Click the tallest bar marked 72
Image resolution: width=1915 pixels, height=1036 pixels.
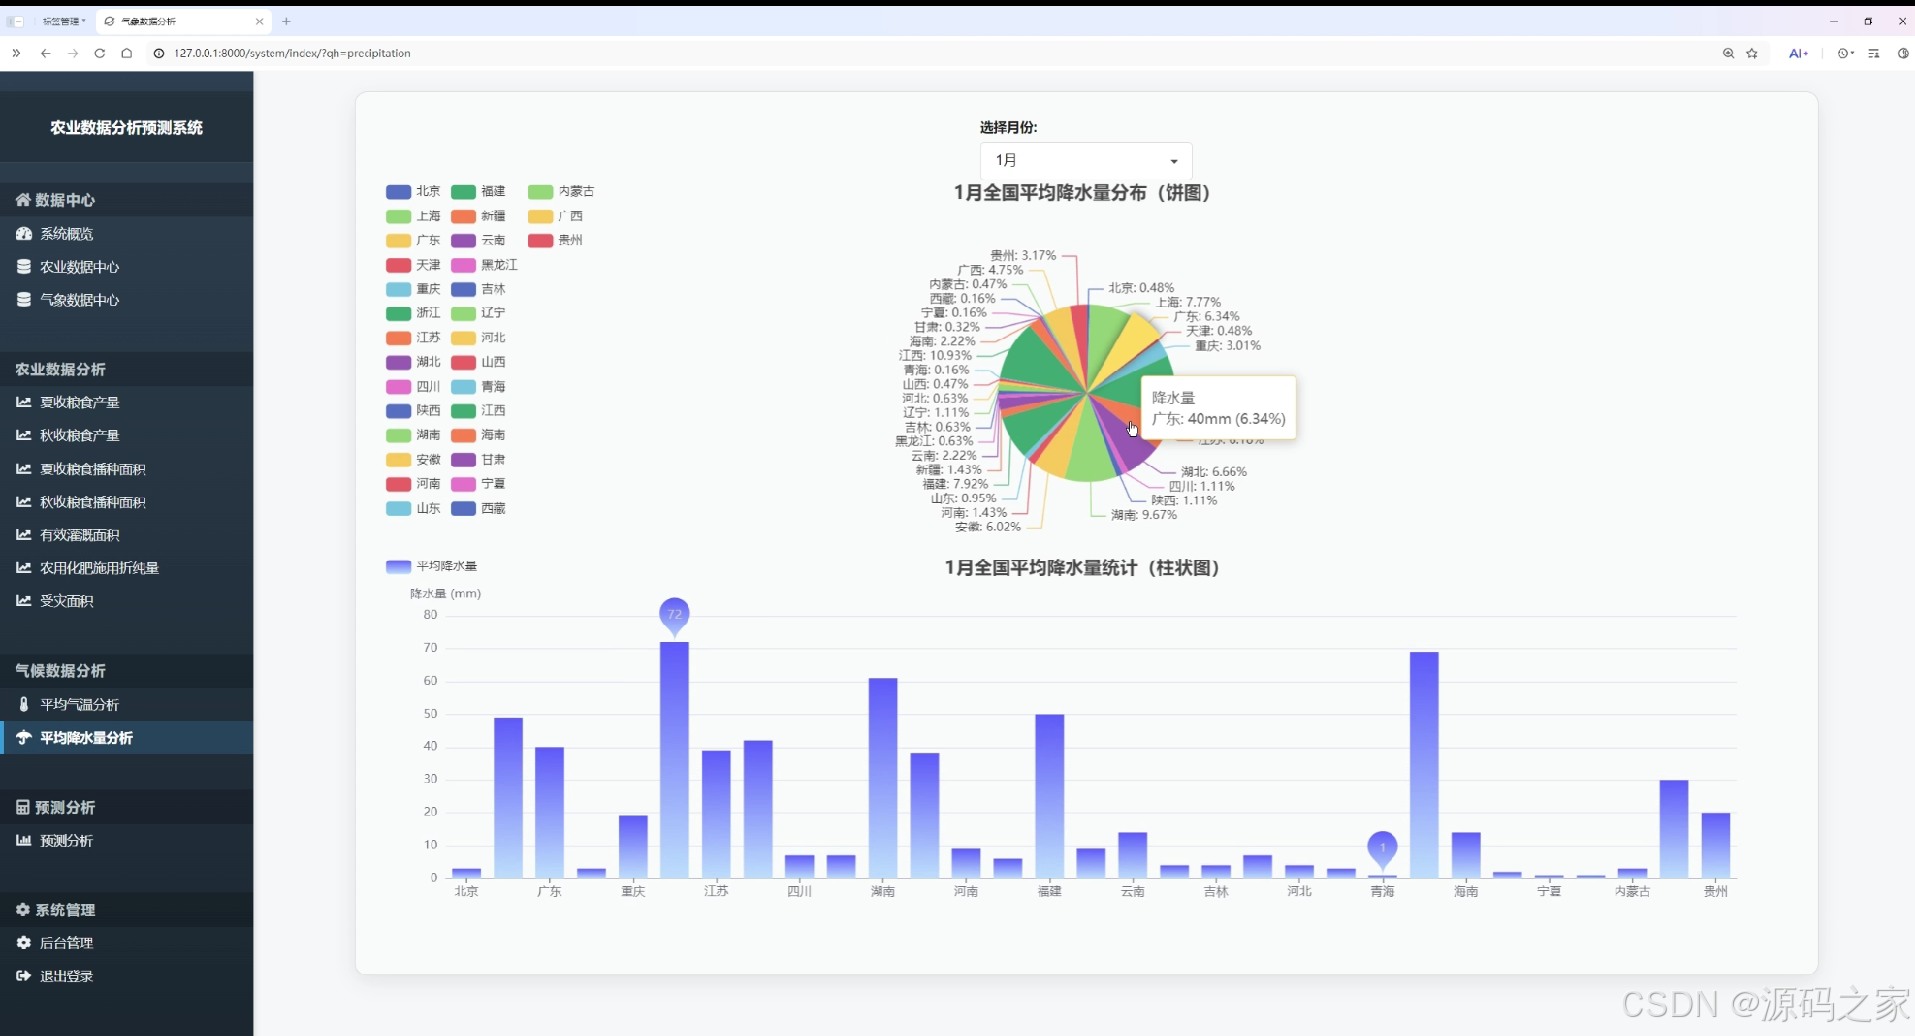coord(674,760)
